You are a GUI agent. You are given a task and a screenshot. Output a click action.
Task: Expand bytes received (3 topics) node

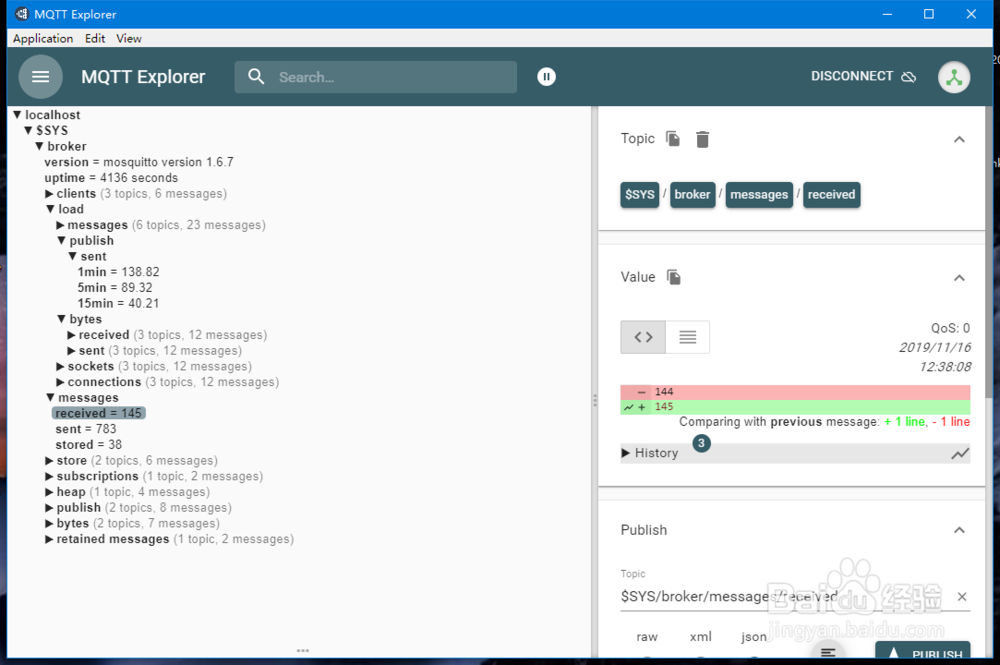(71, 335)
